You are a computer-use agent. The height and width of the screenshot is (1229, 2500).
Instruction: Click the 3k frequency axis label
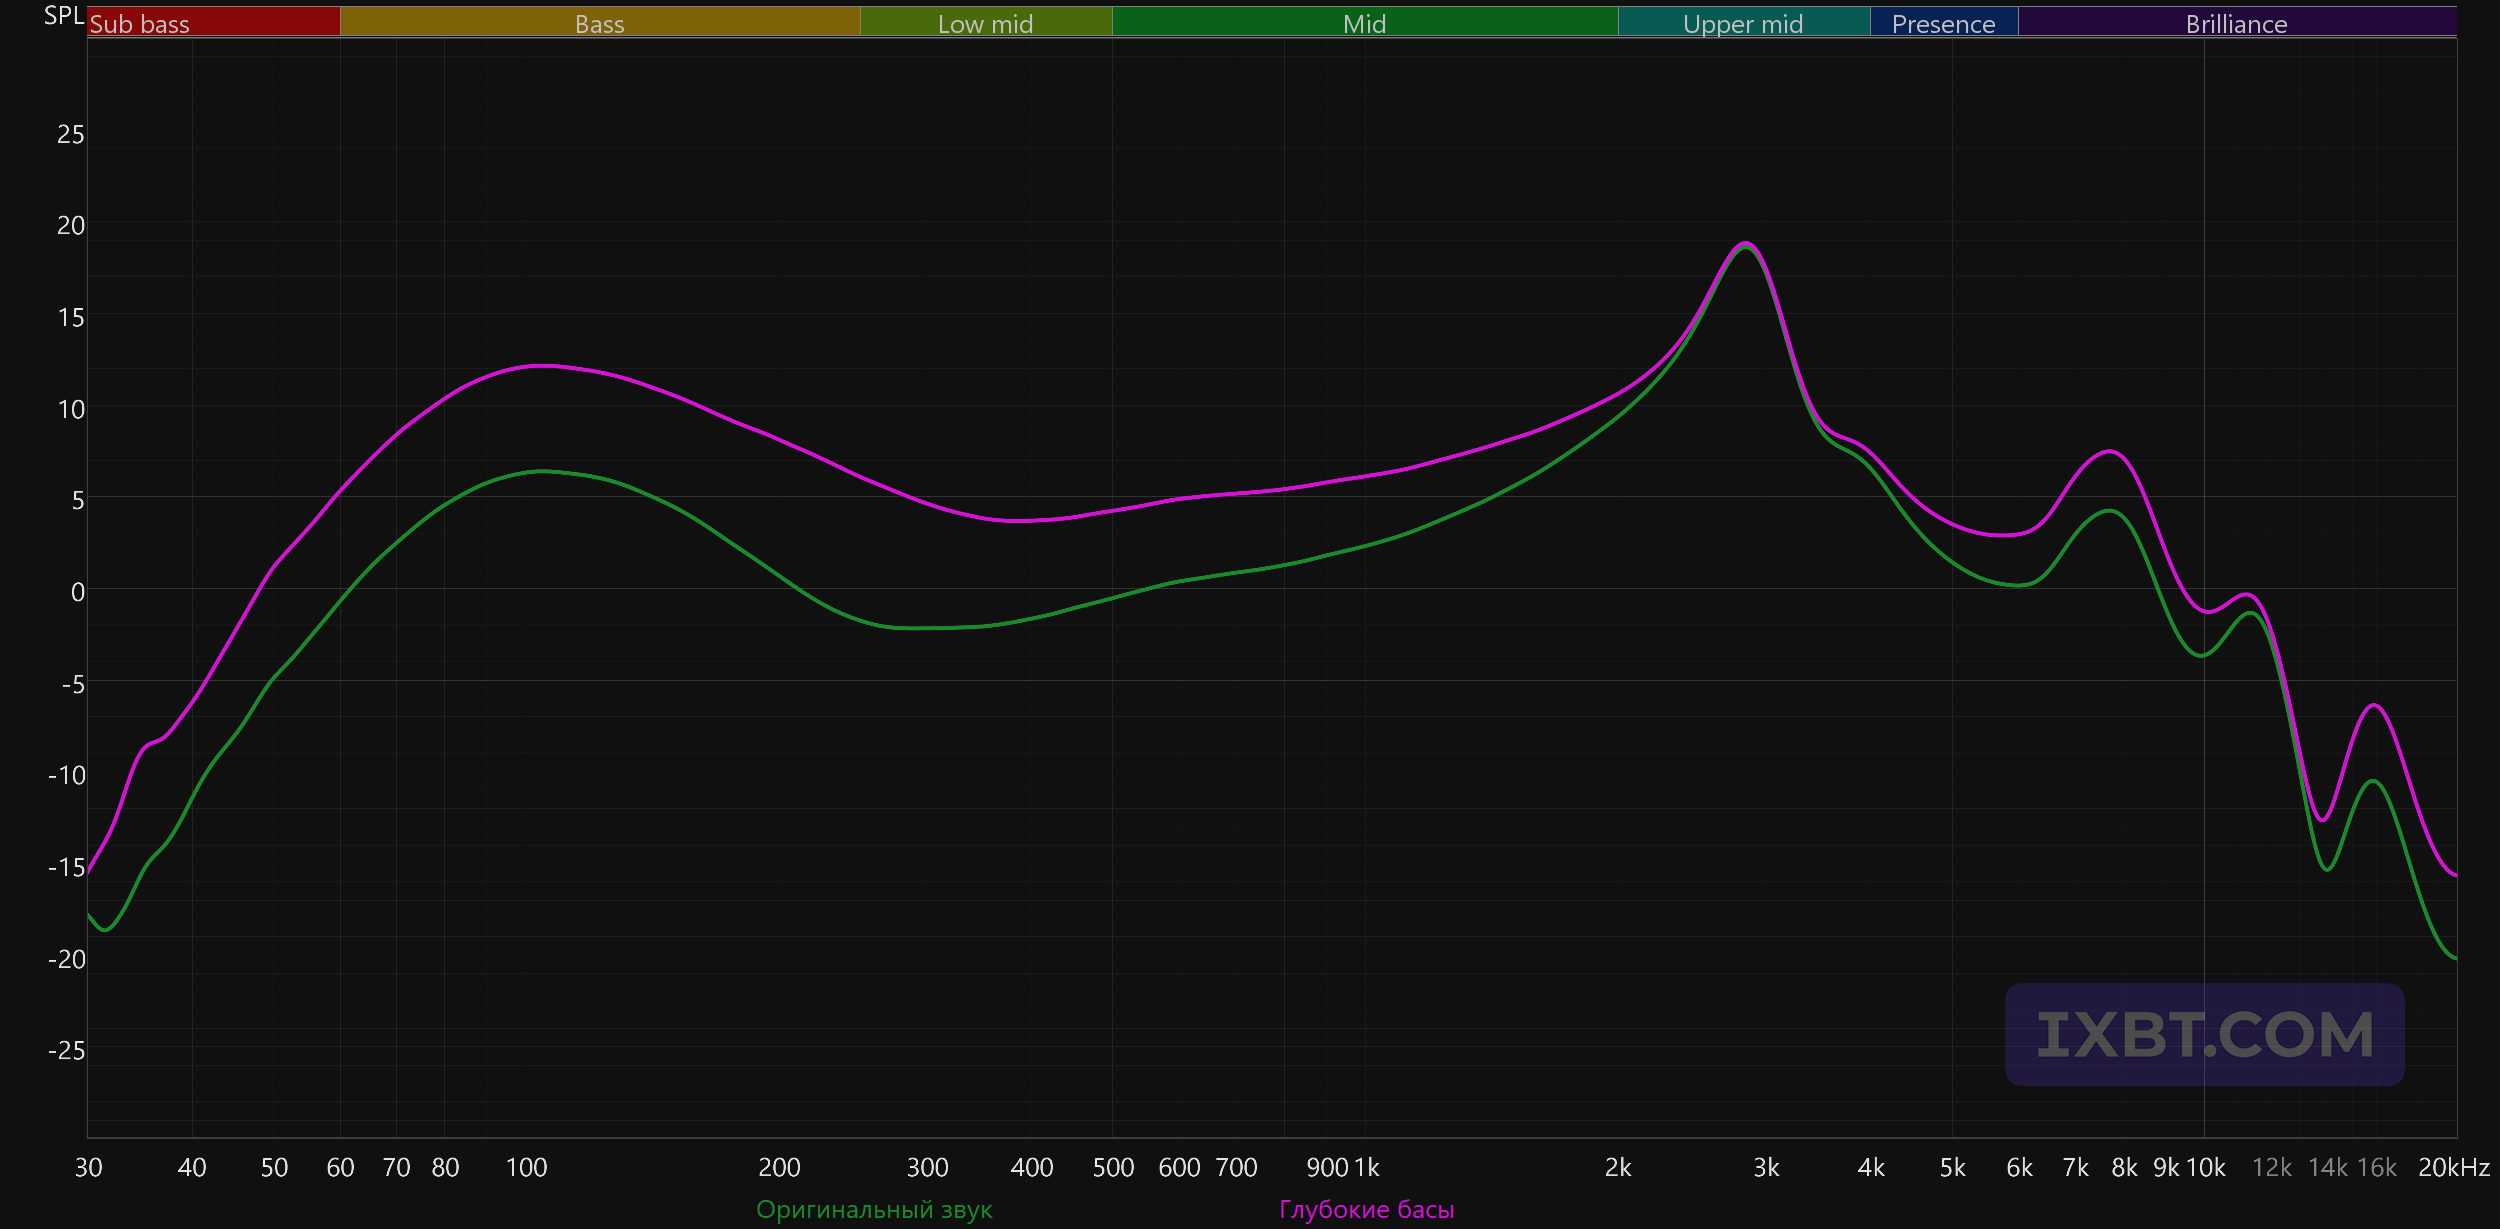coord(1766,1167)
